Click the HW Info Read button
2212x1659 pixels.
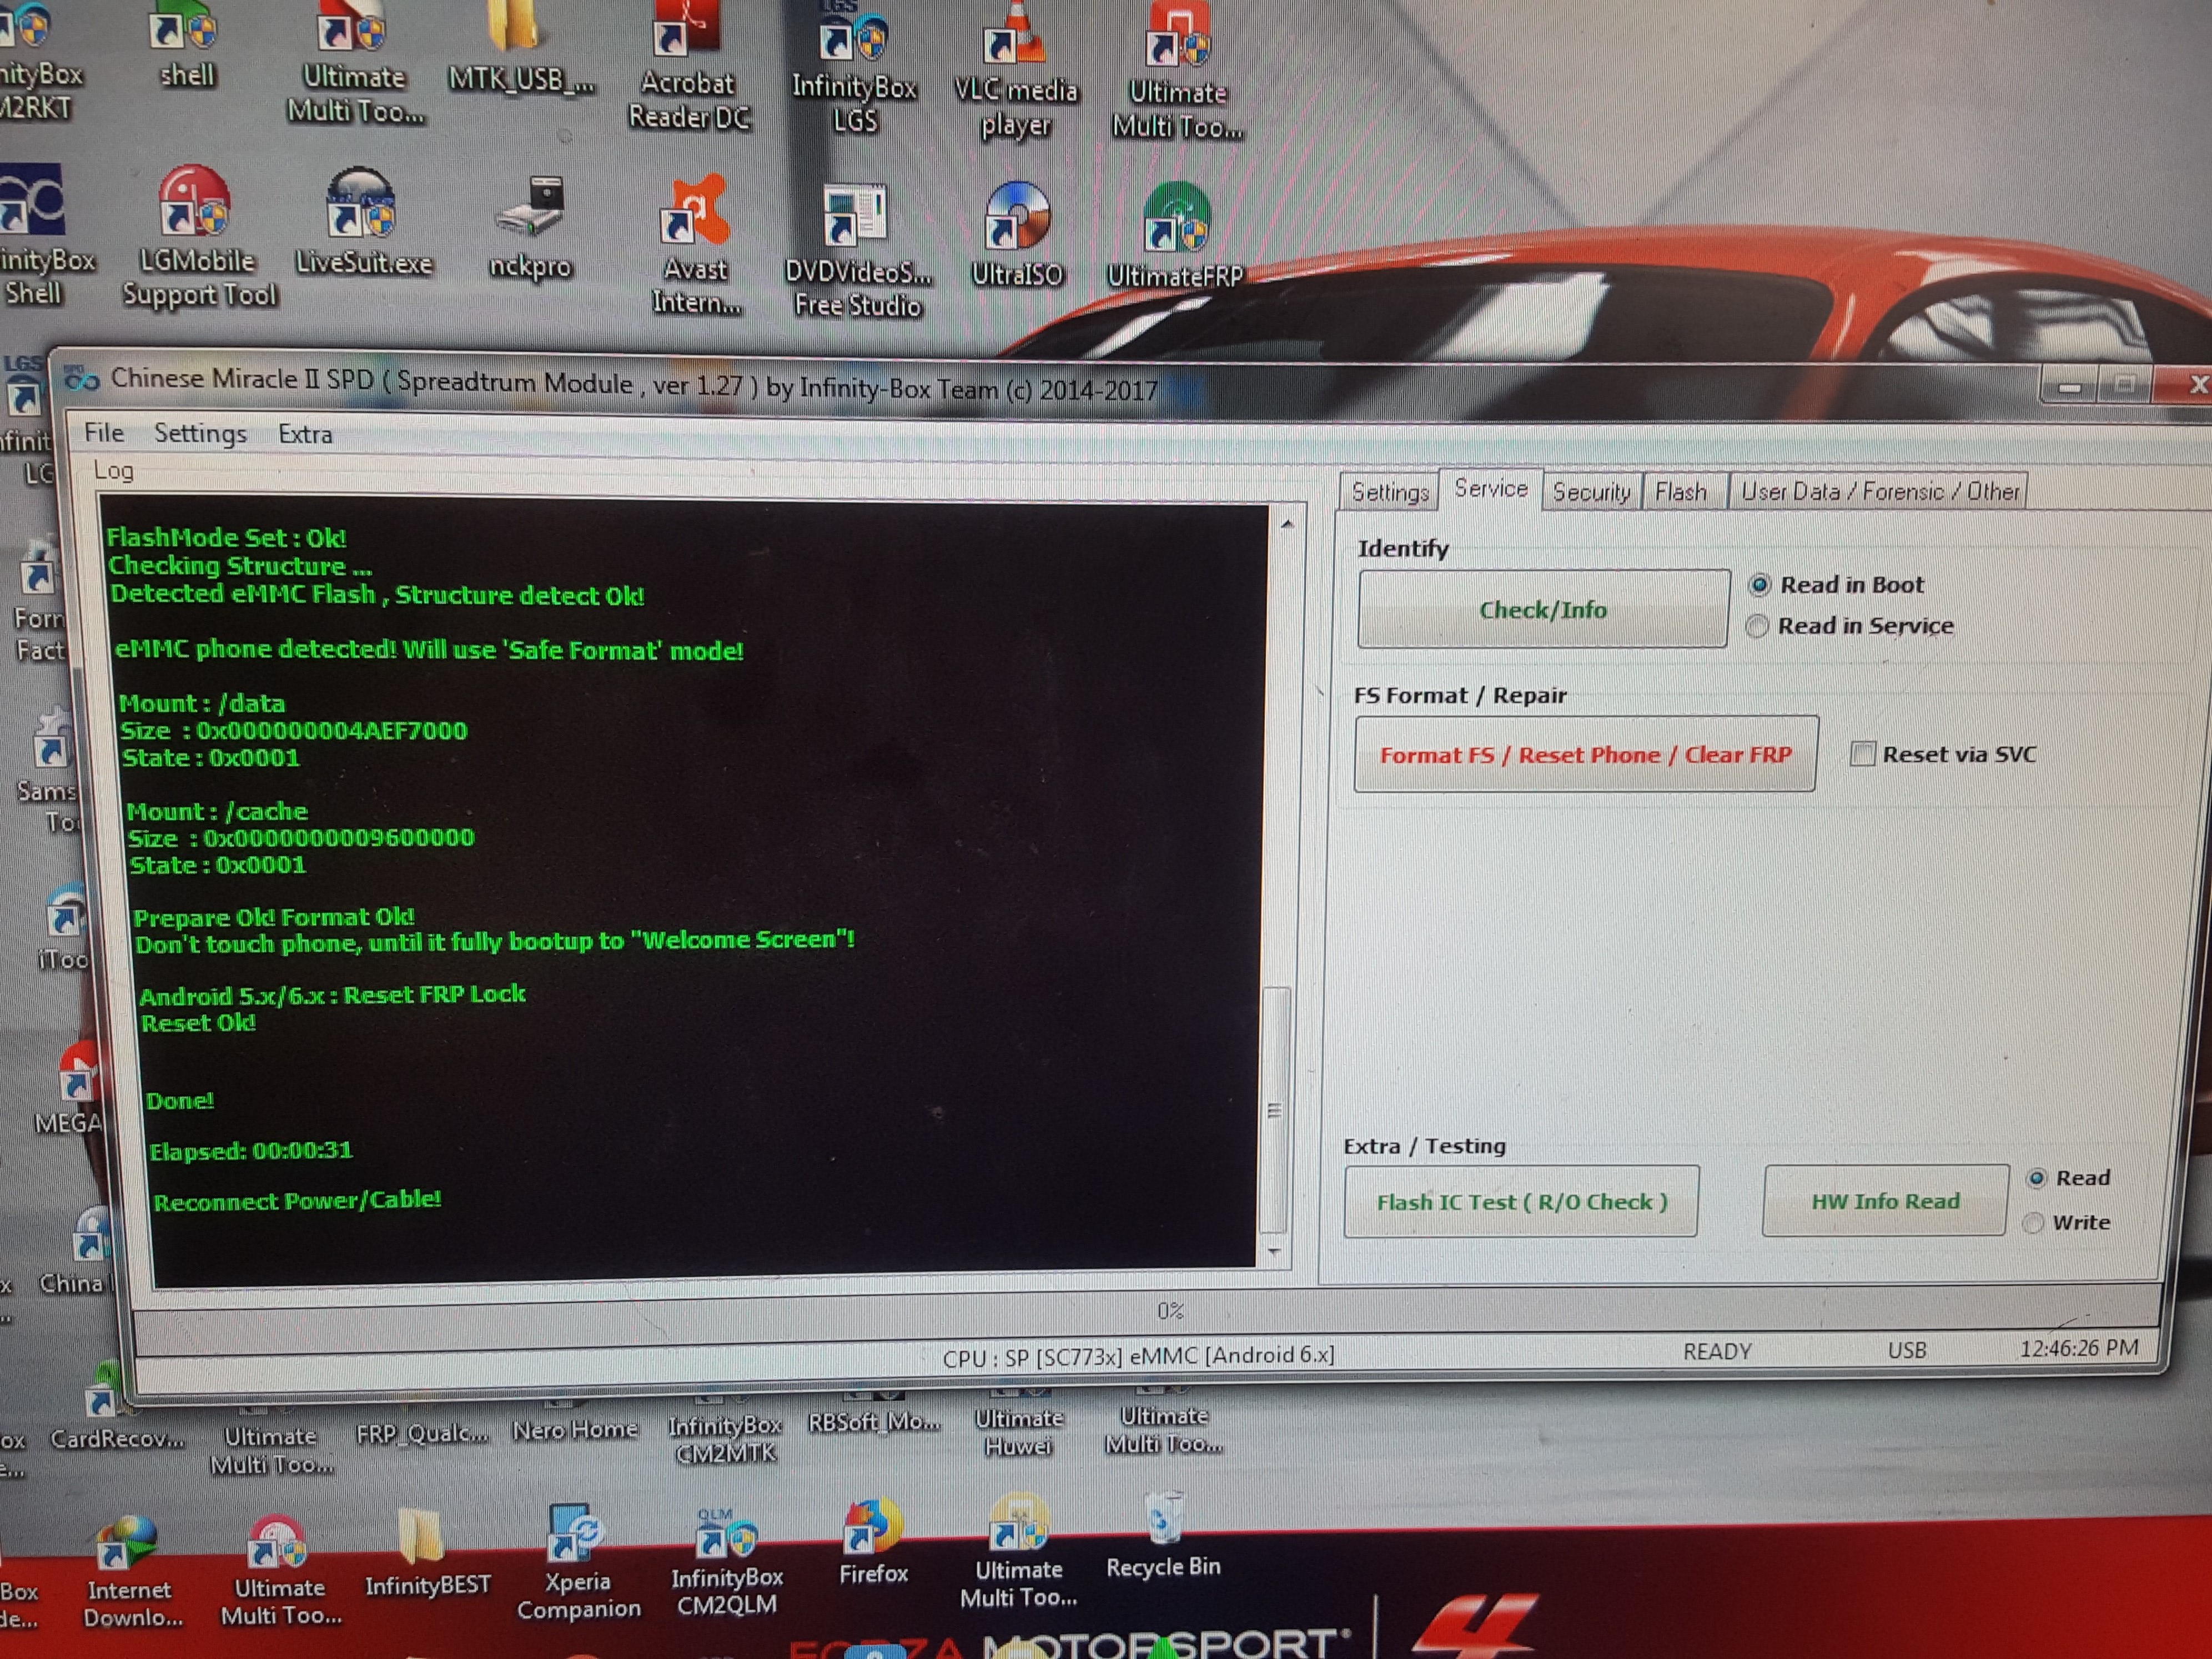point(1885,1200)
